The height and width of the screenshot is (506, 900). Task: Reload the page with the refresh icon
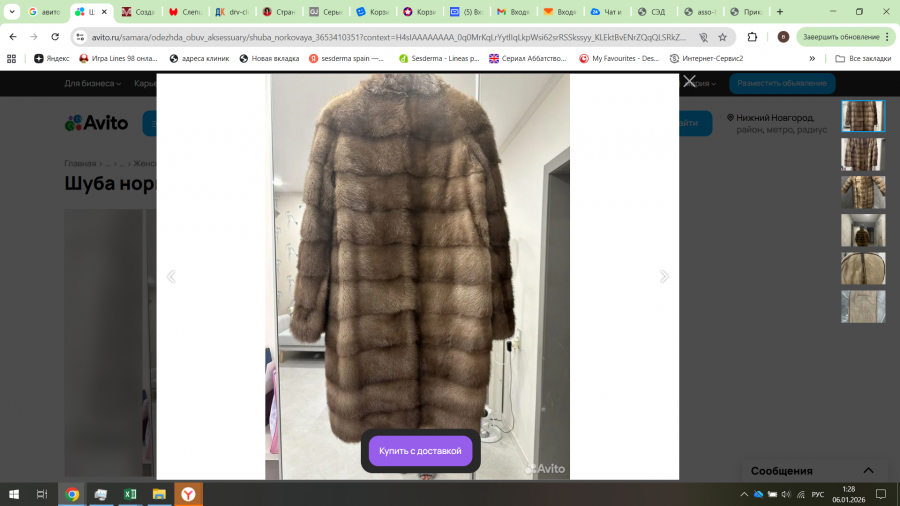56,37
